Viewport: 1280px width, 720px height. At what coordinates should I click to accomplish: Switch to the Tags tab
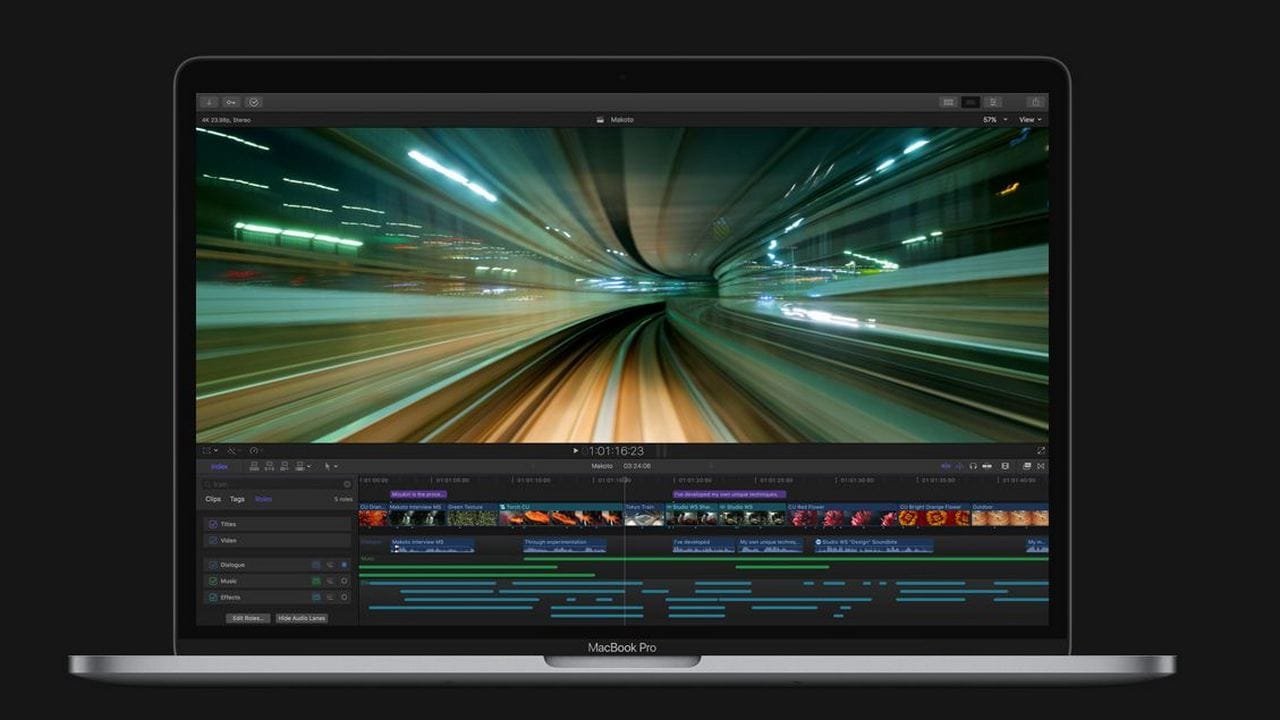tap(237, 499)
